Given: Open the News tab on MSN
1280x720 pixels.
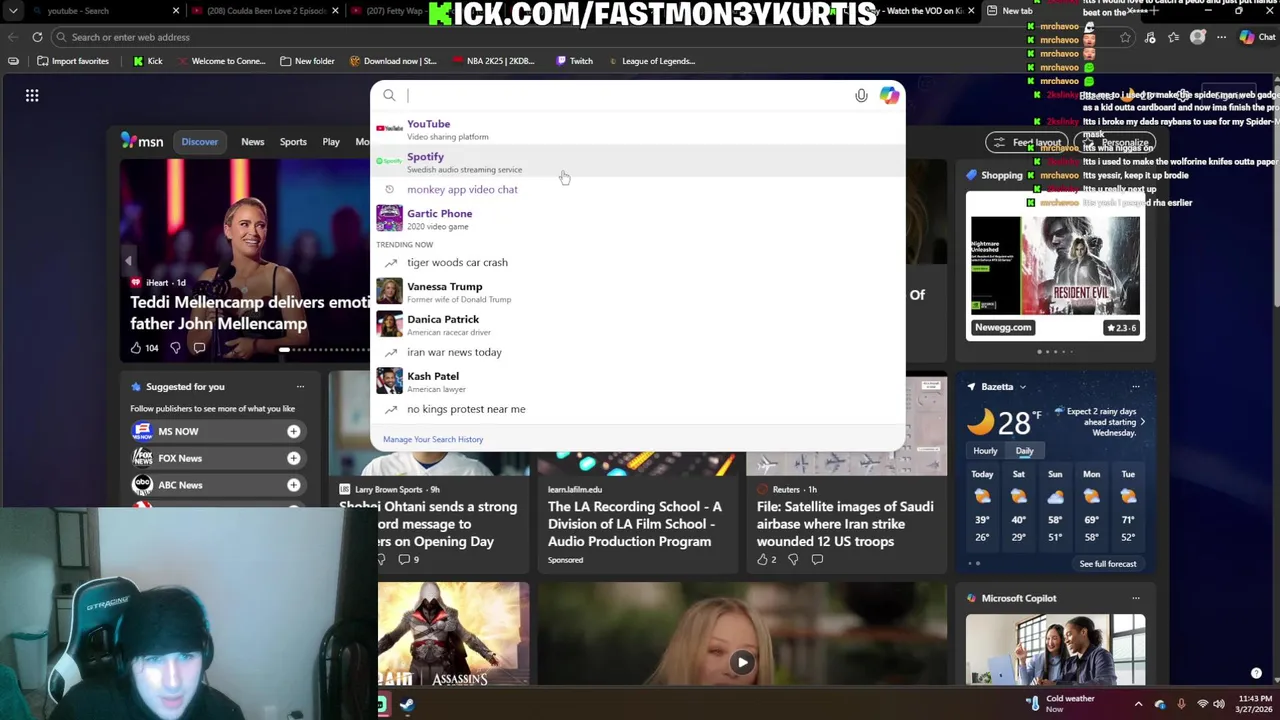Looking at the screenshot, I should click(252, 142).
